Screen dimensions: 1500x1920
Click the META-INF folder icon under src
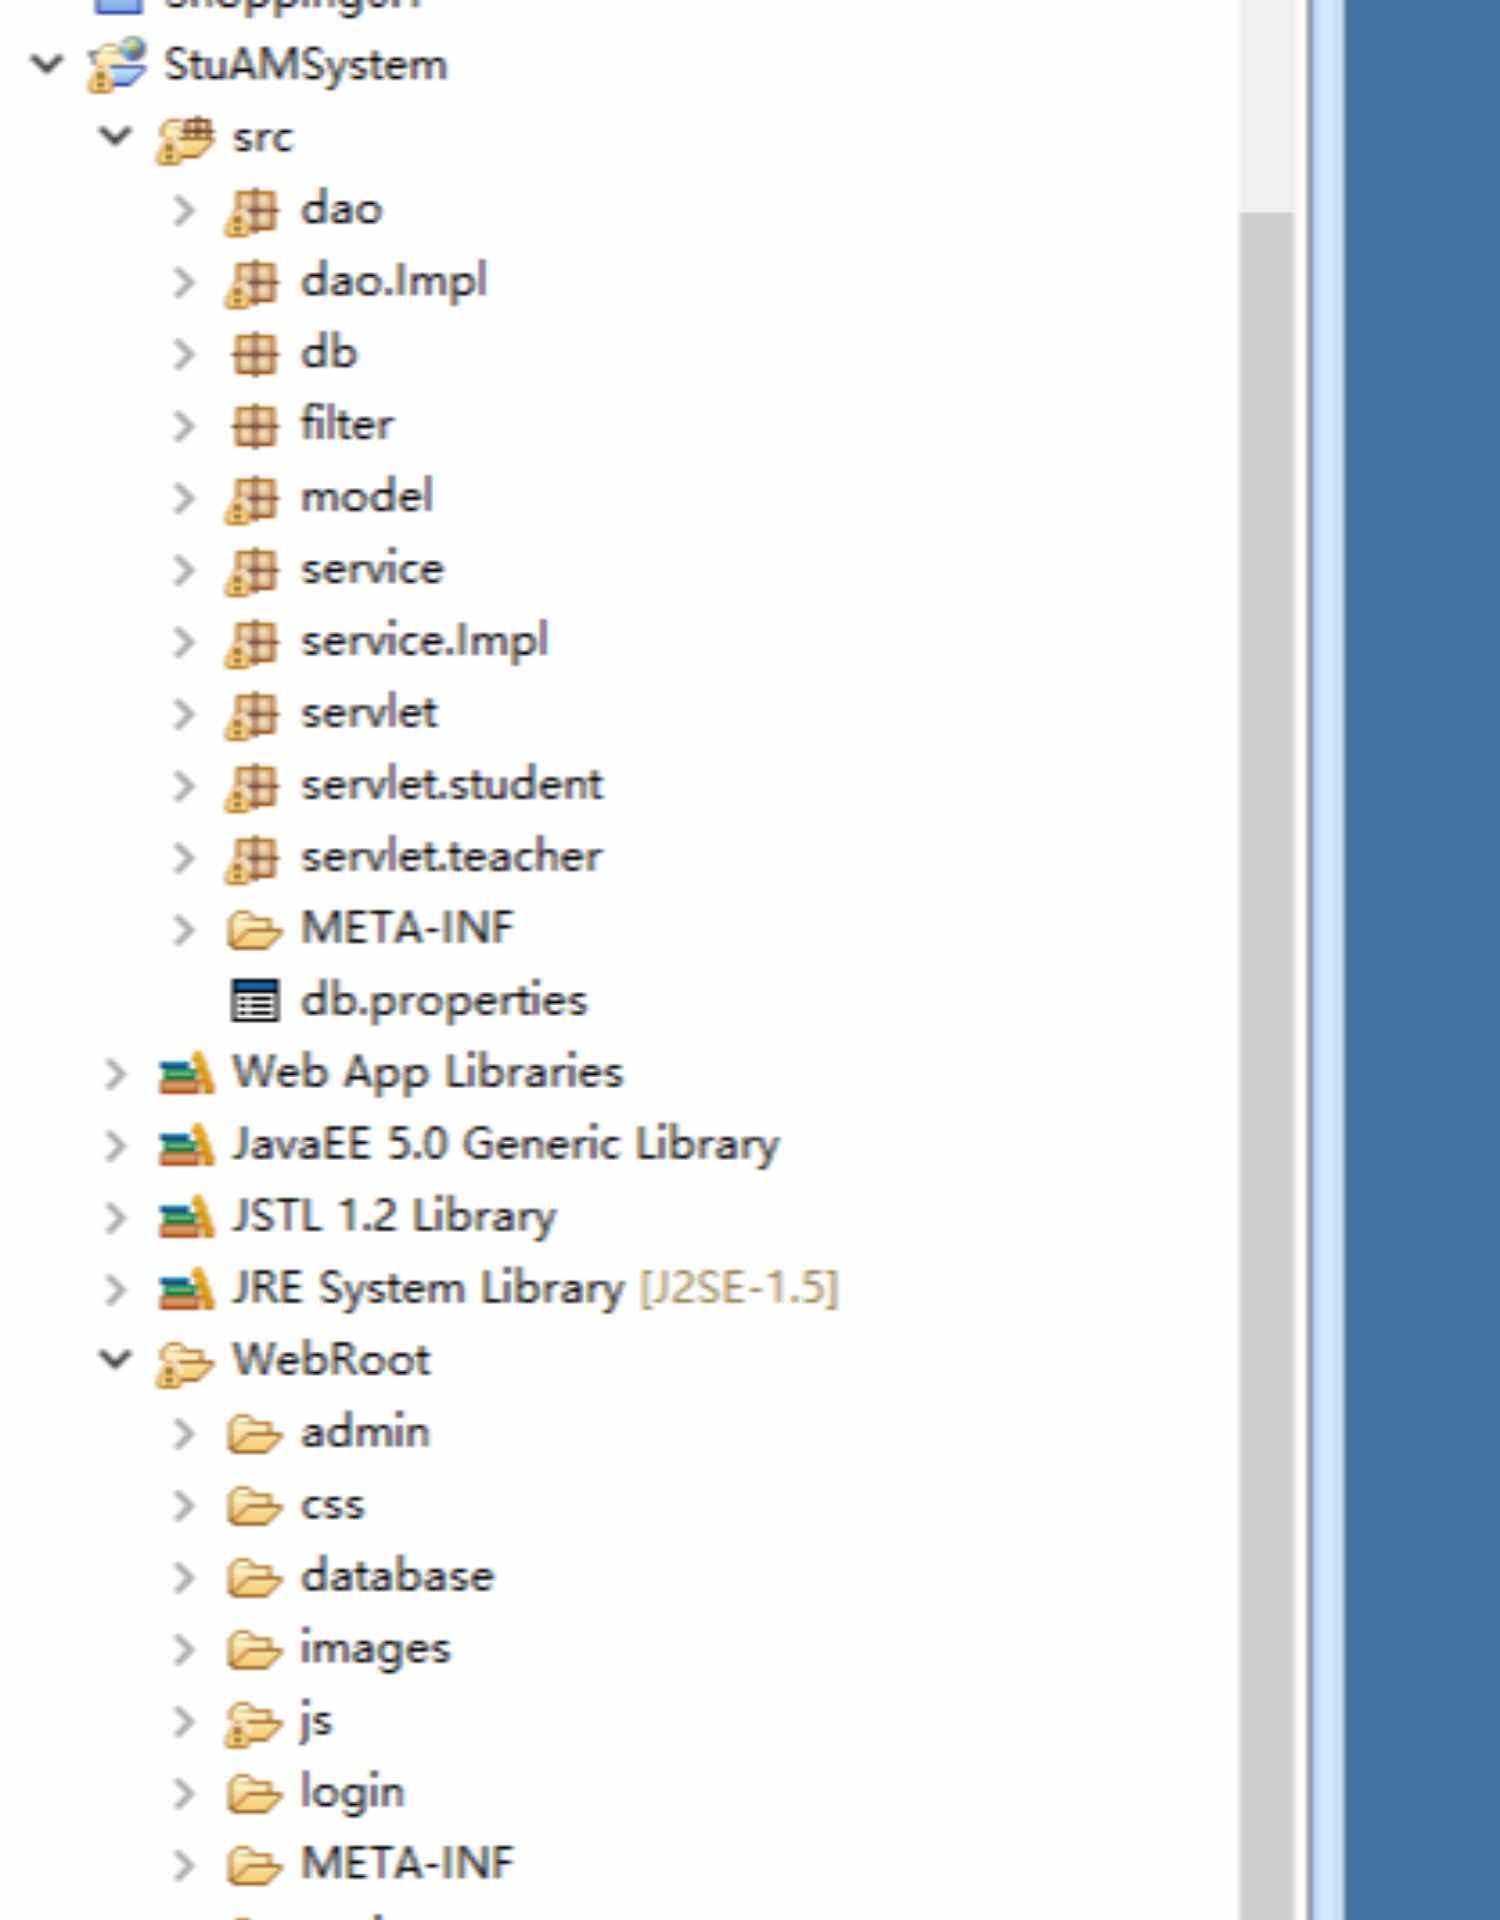(254, 930)
